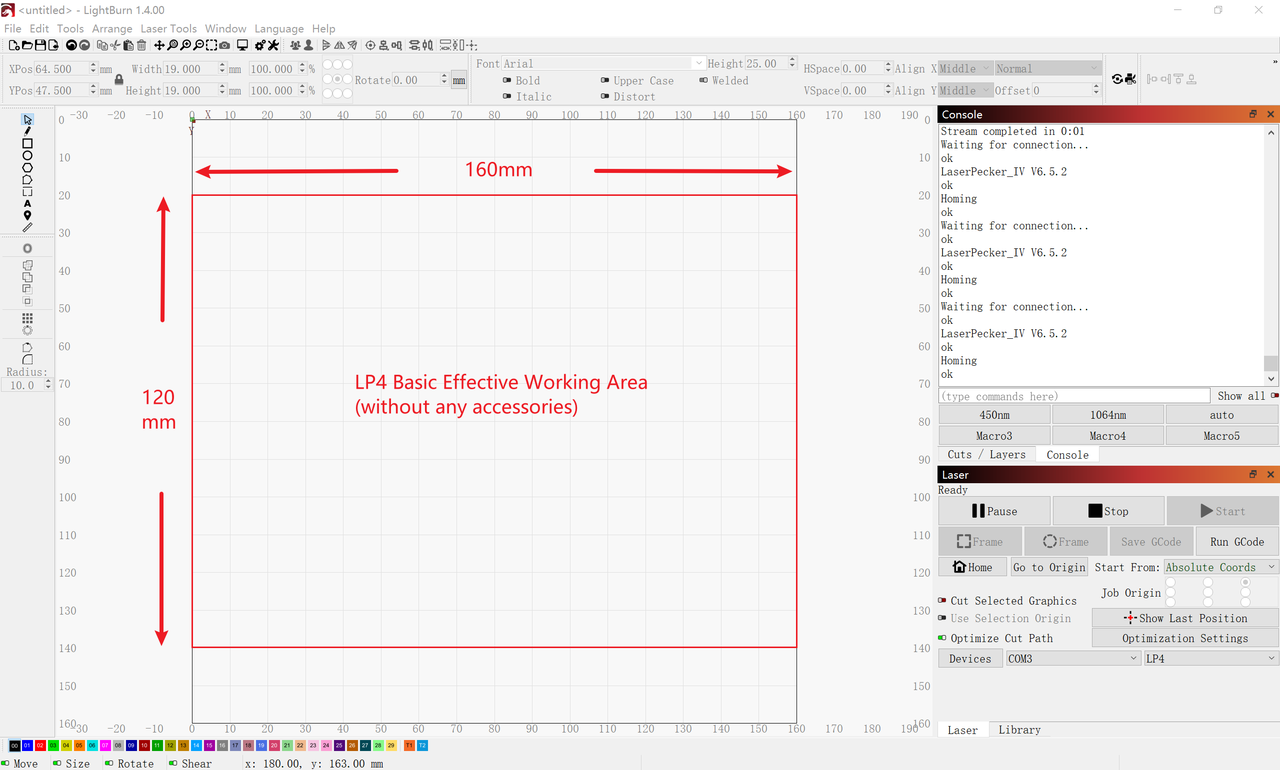Viewport: 1280px width, 770px height.
Task: Toggle the aspect ratio lock icon
Action: coord(119,80)
